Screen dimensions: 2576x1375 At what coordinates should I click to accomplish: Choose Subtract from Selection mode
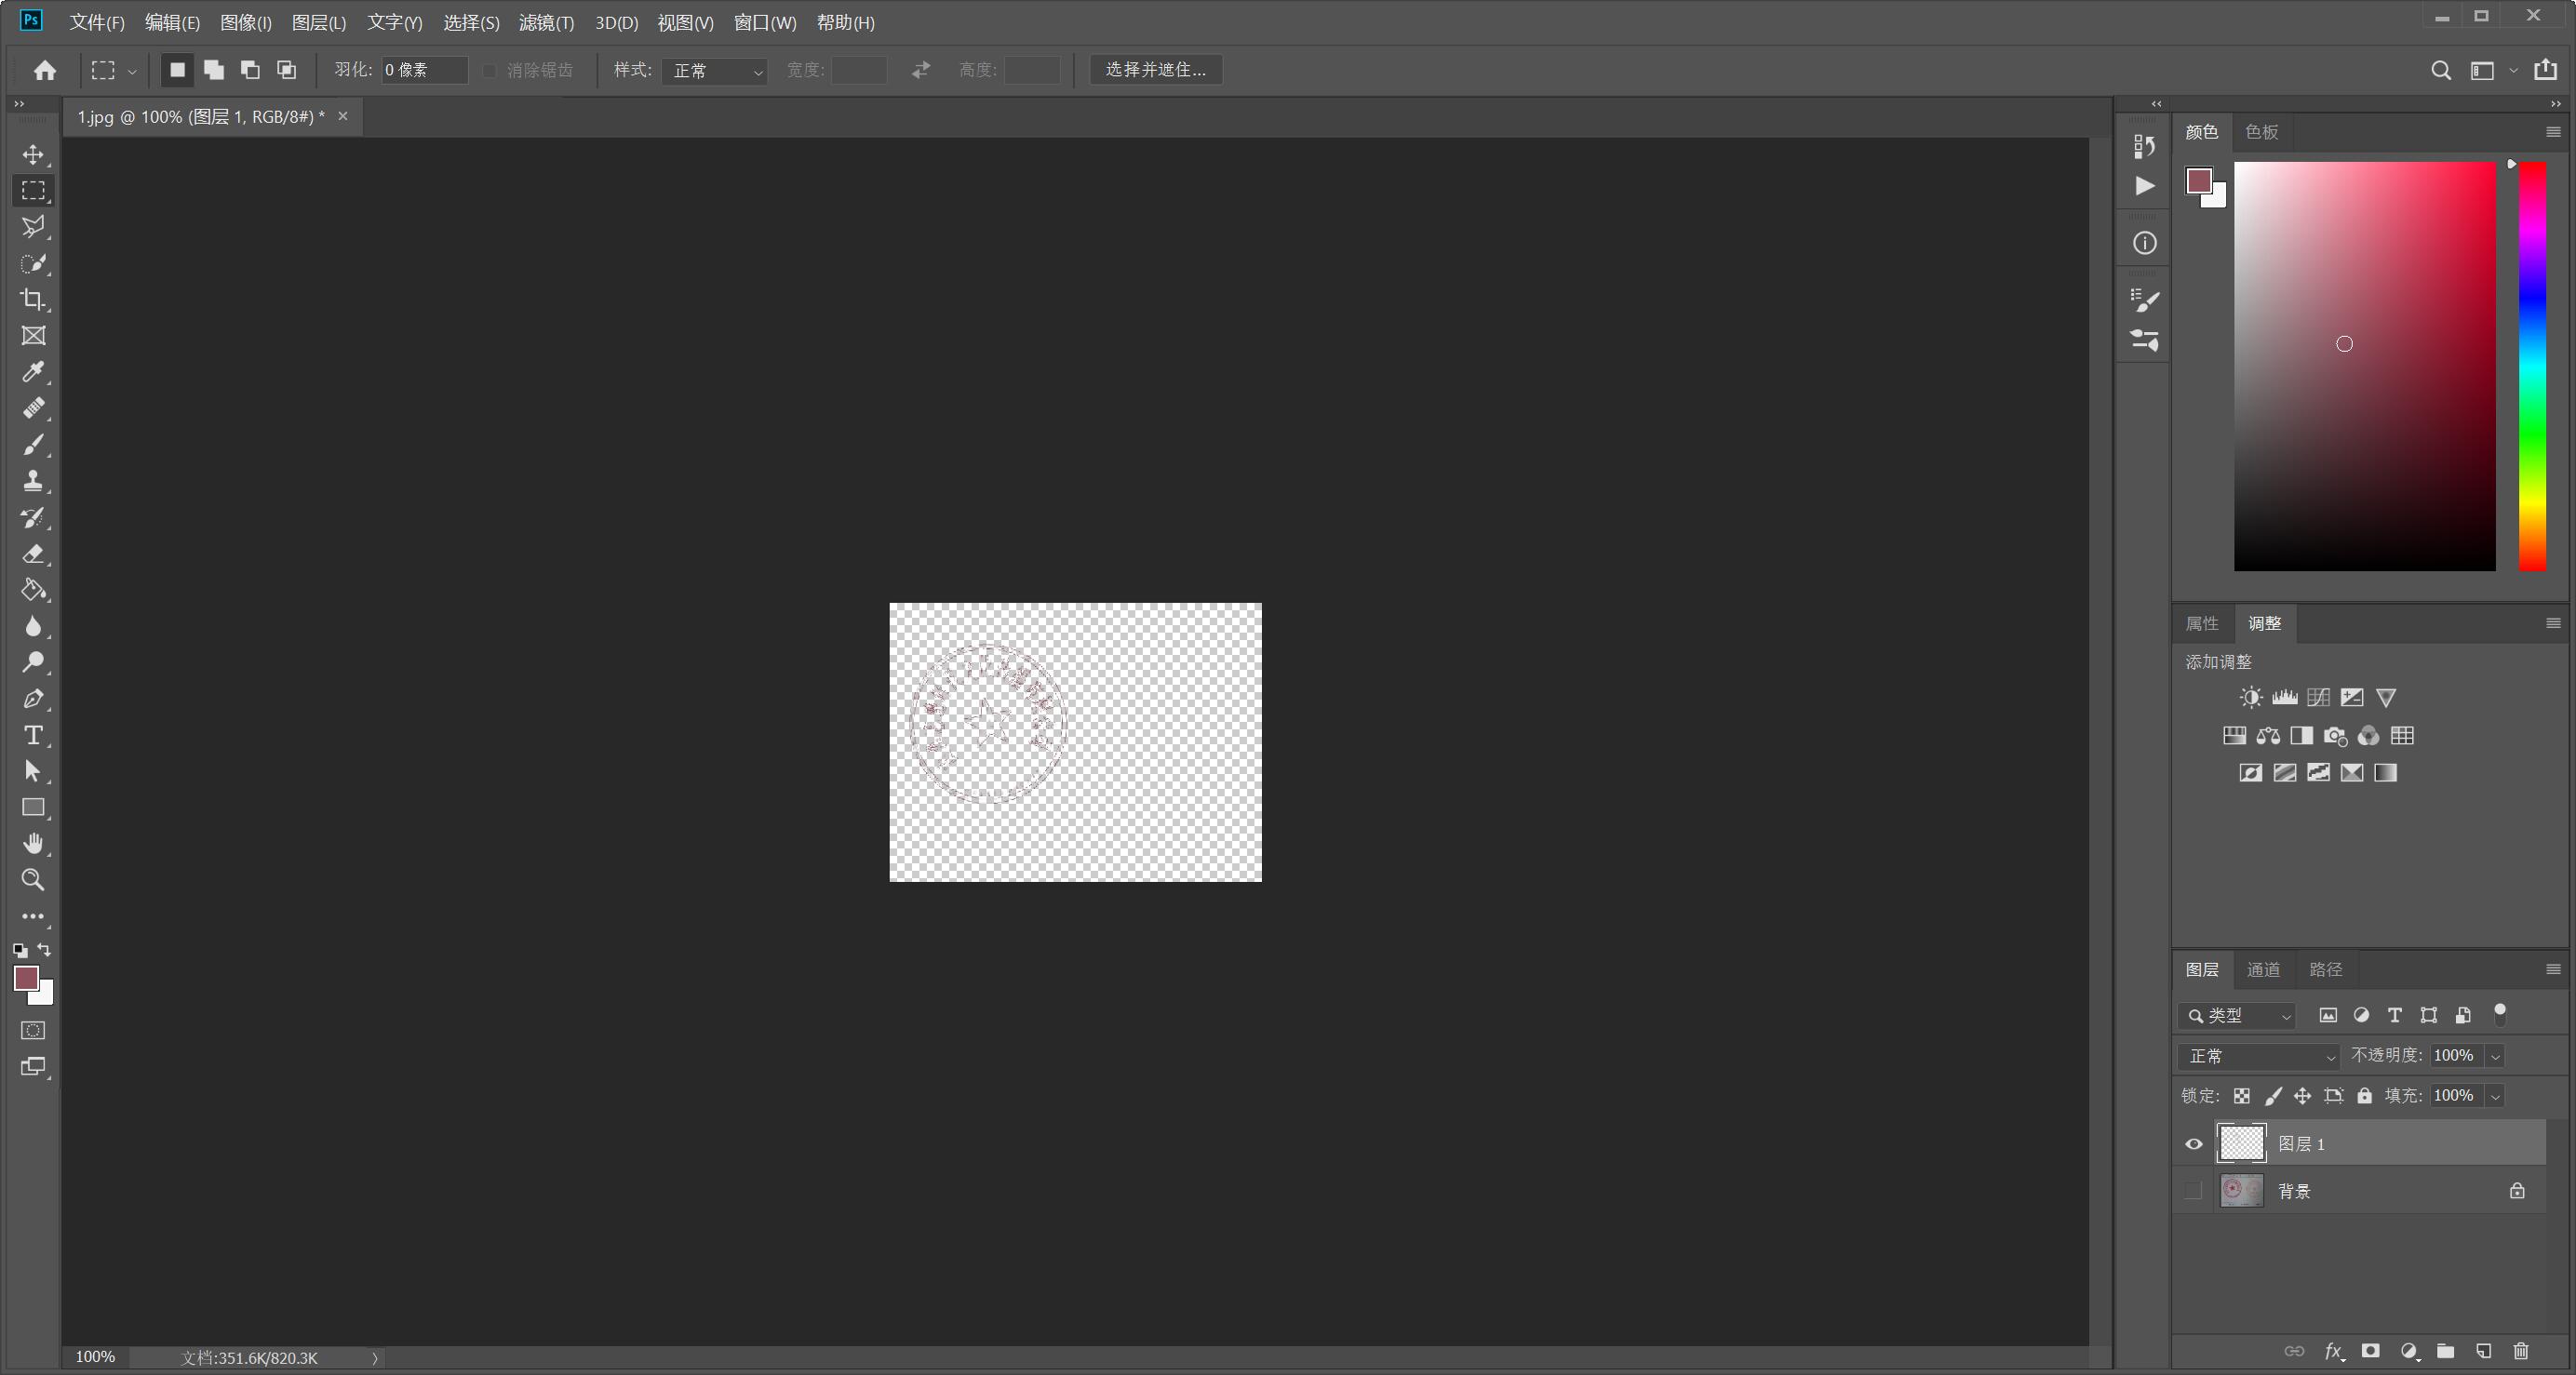click(x=250, y=70)
